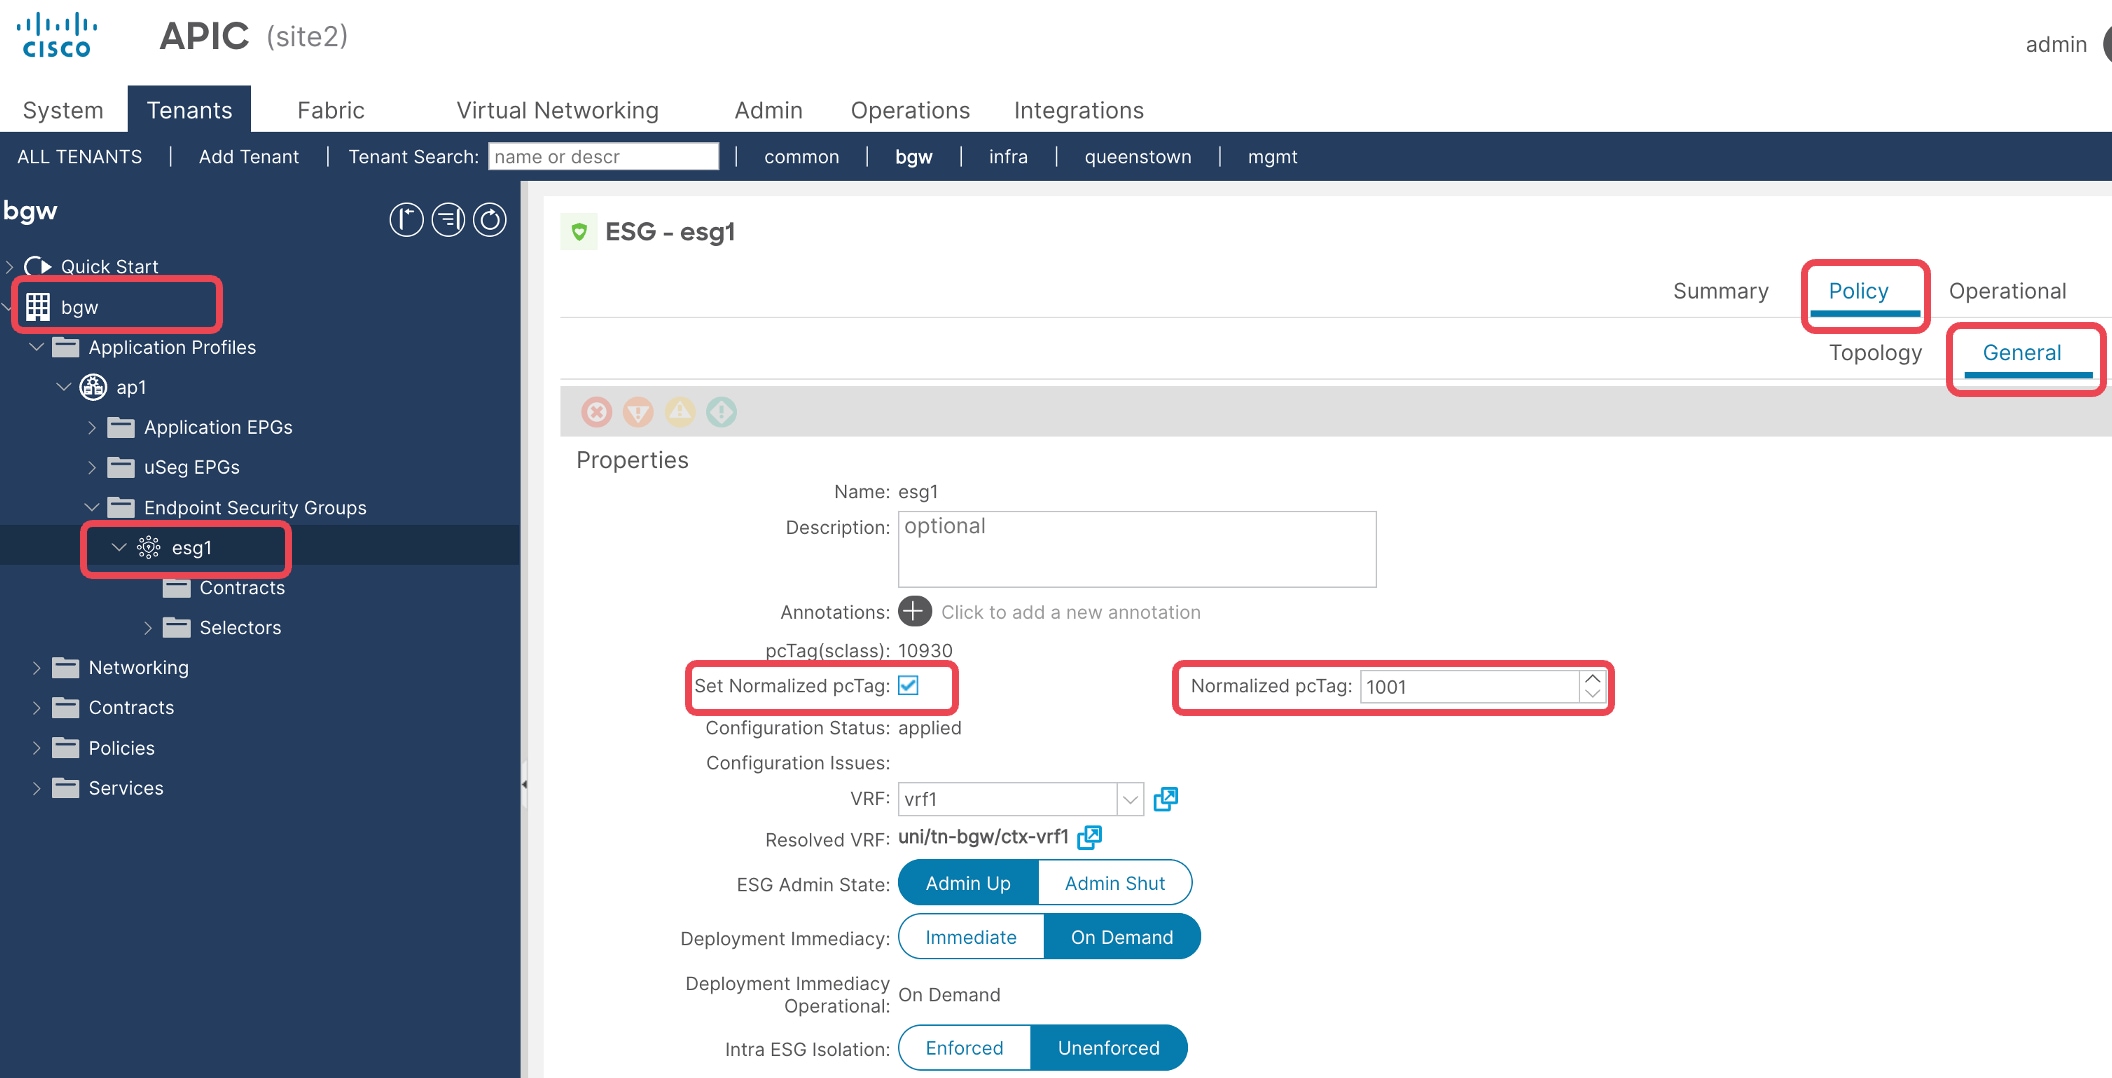Click ALL TENANTS link
The height and width of the screenshot is (1078, 2112).
pos(80,157)
